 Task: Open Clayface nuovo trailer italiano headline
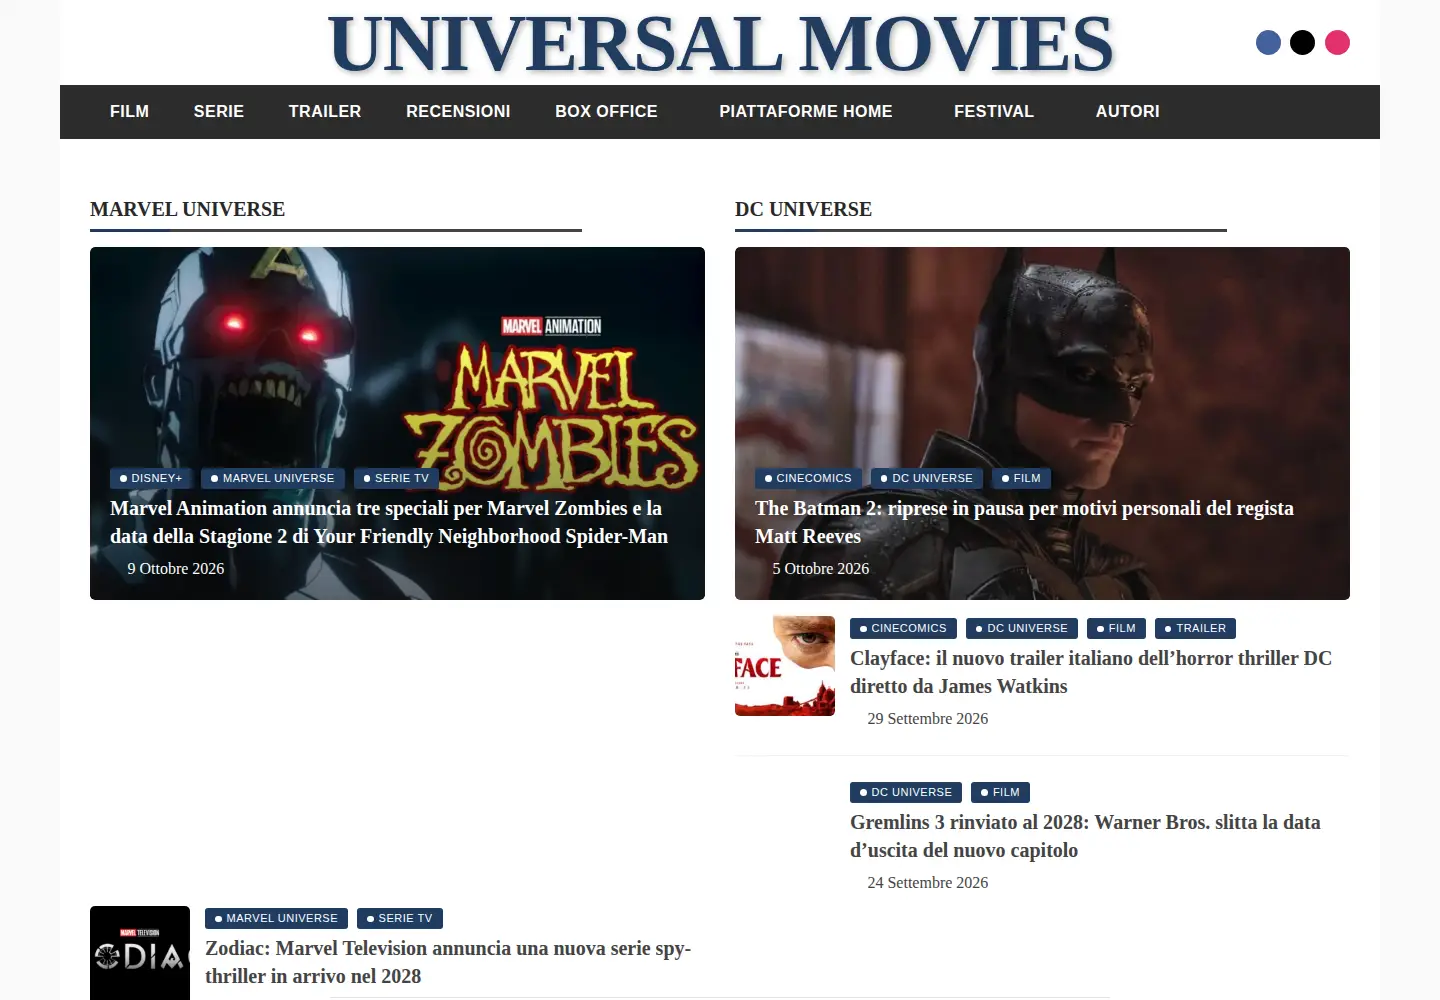[x=1091, y=672]
